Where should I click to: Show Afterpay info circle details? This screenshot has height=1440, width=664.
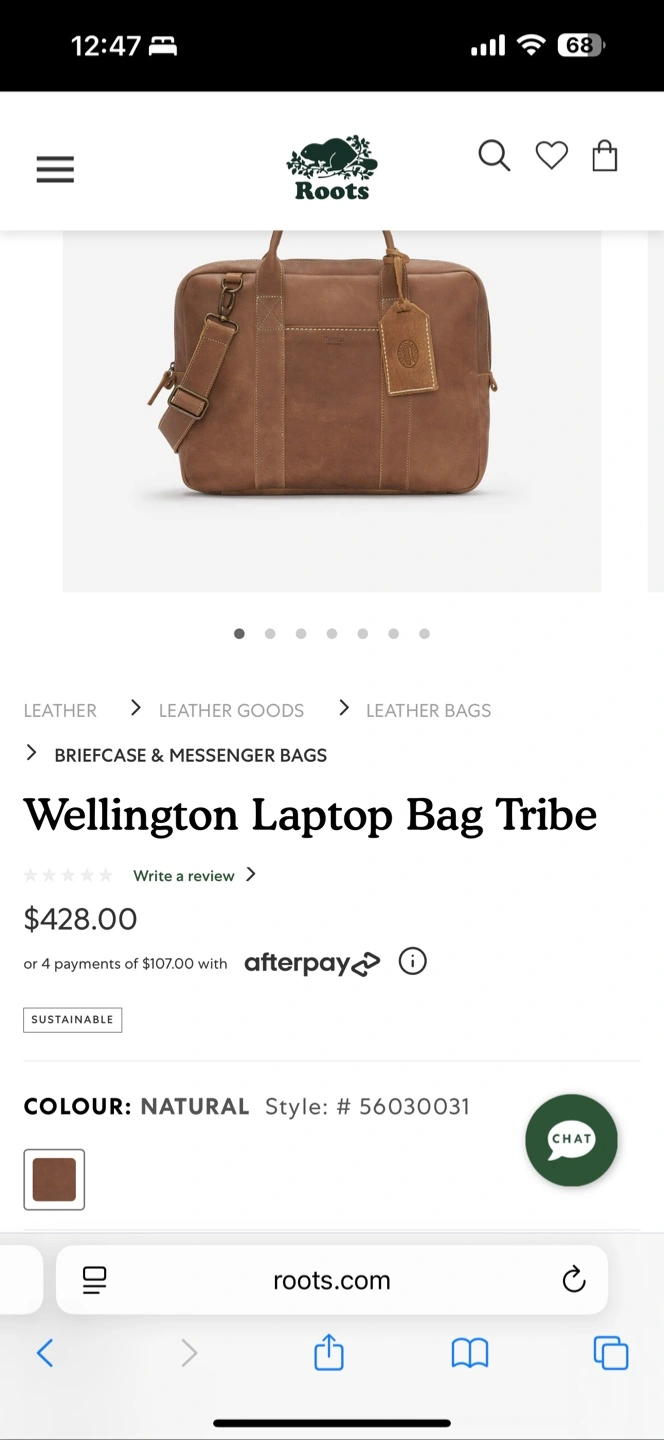click(x=412, y=962)
